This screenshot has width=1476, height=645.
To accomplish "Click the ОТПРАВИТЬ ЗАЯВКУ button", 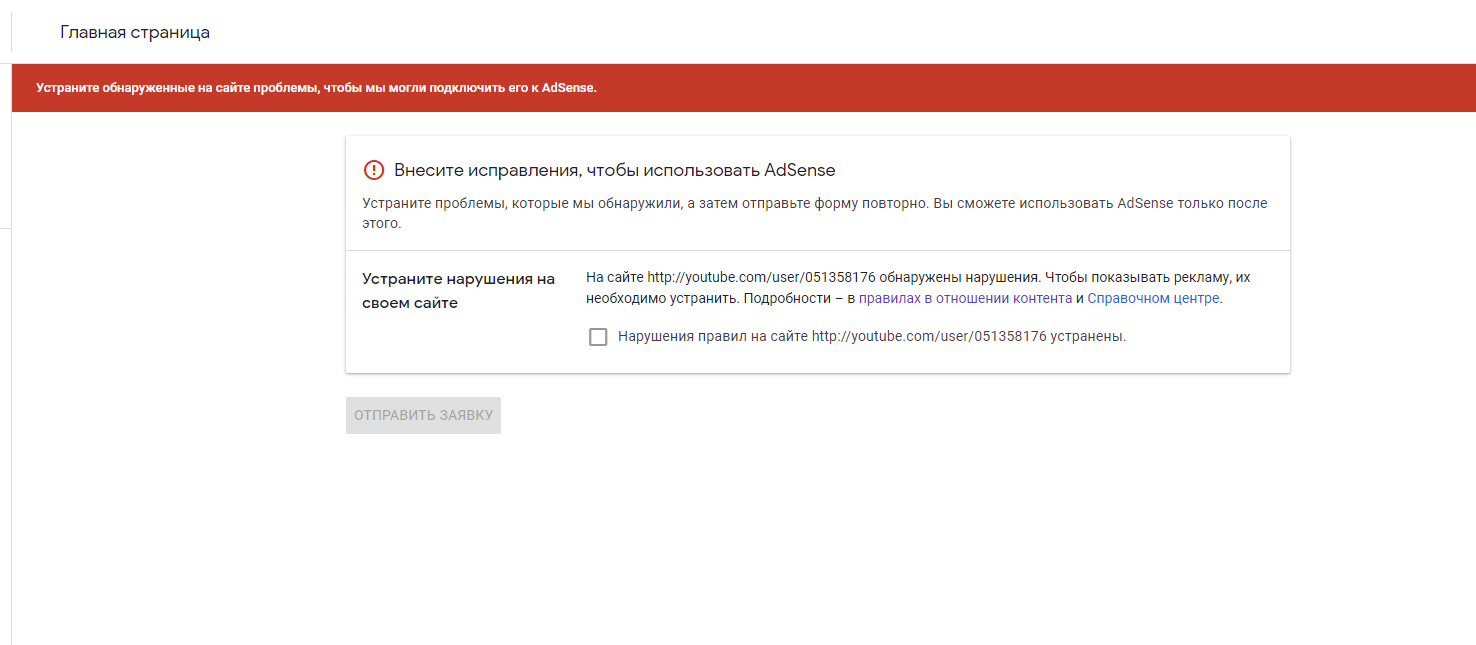I will tap(423, 415).
